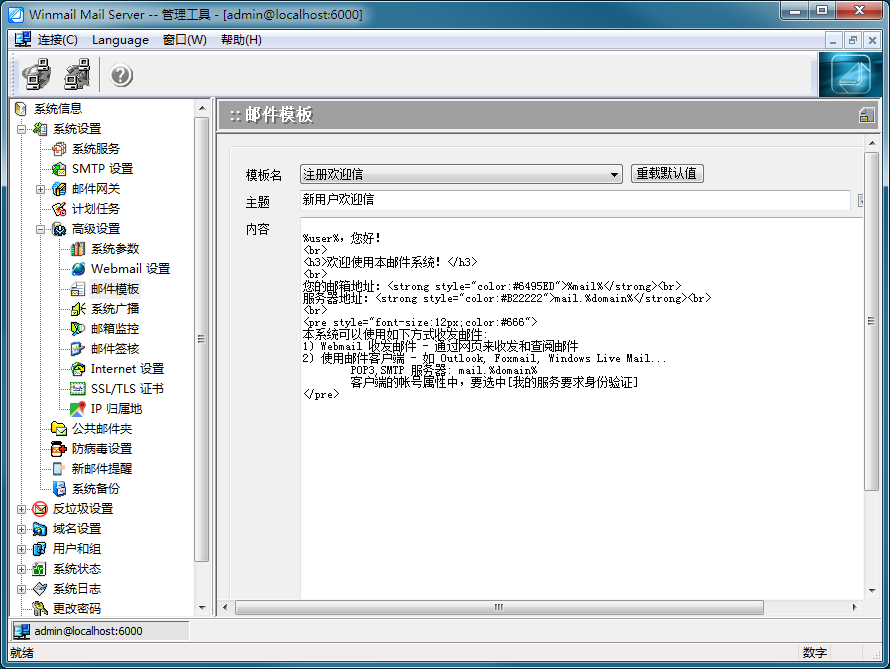Image resolution: width=890 pixels, height=669 pixels.
Task: Collapse the 高级设置 tree node
Action: pos(41,229)
